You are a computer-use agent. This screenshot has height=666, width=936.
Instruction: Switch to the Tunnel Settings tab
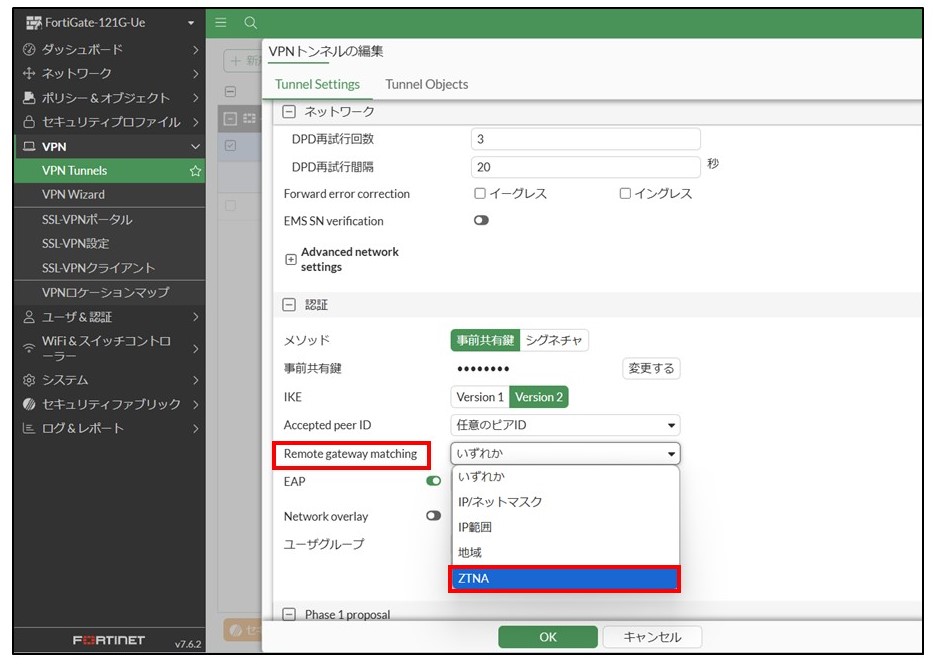(x=317, y=84)
